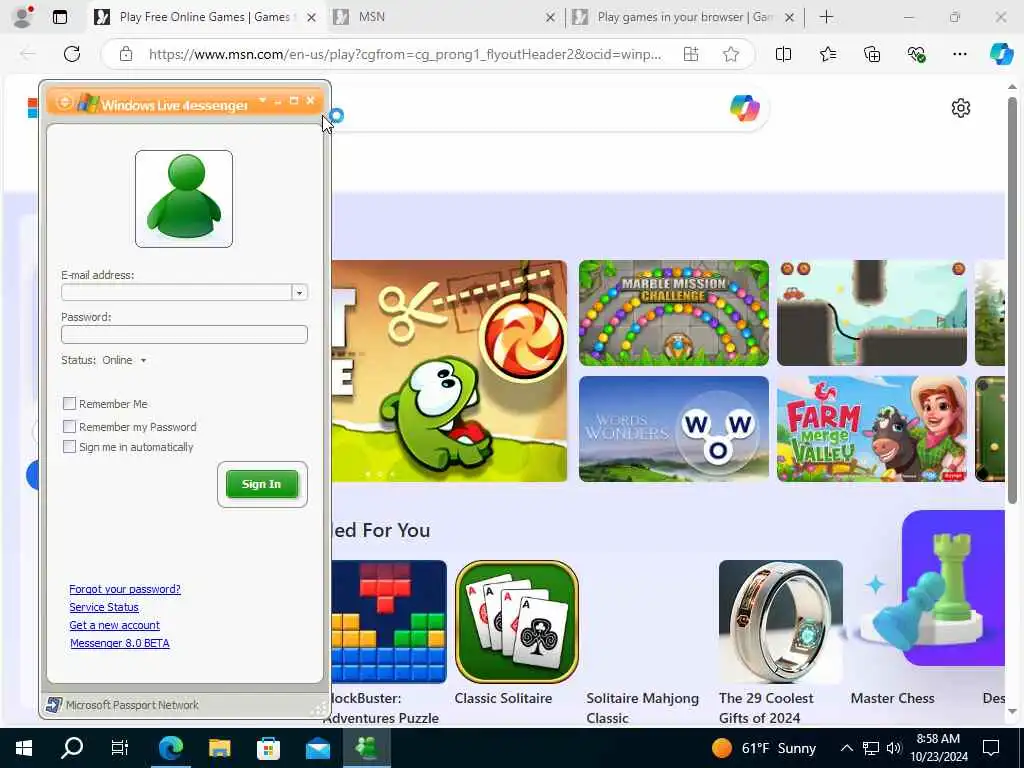Toggle split screen in Edge toolbar

[x=783, y=54]
